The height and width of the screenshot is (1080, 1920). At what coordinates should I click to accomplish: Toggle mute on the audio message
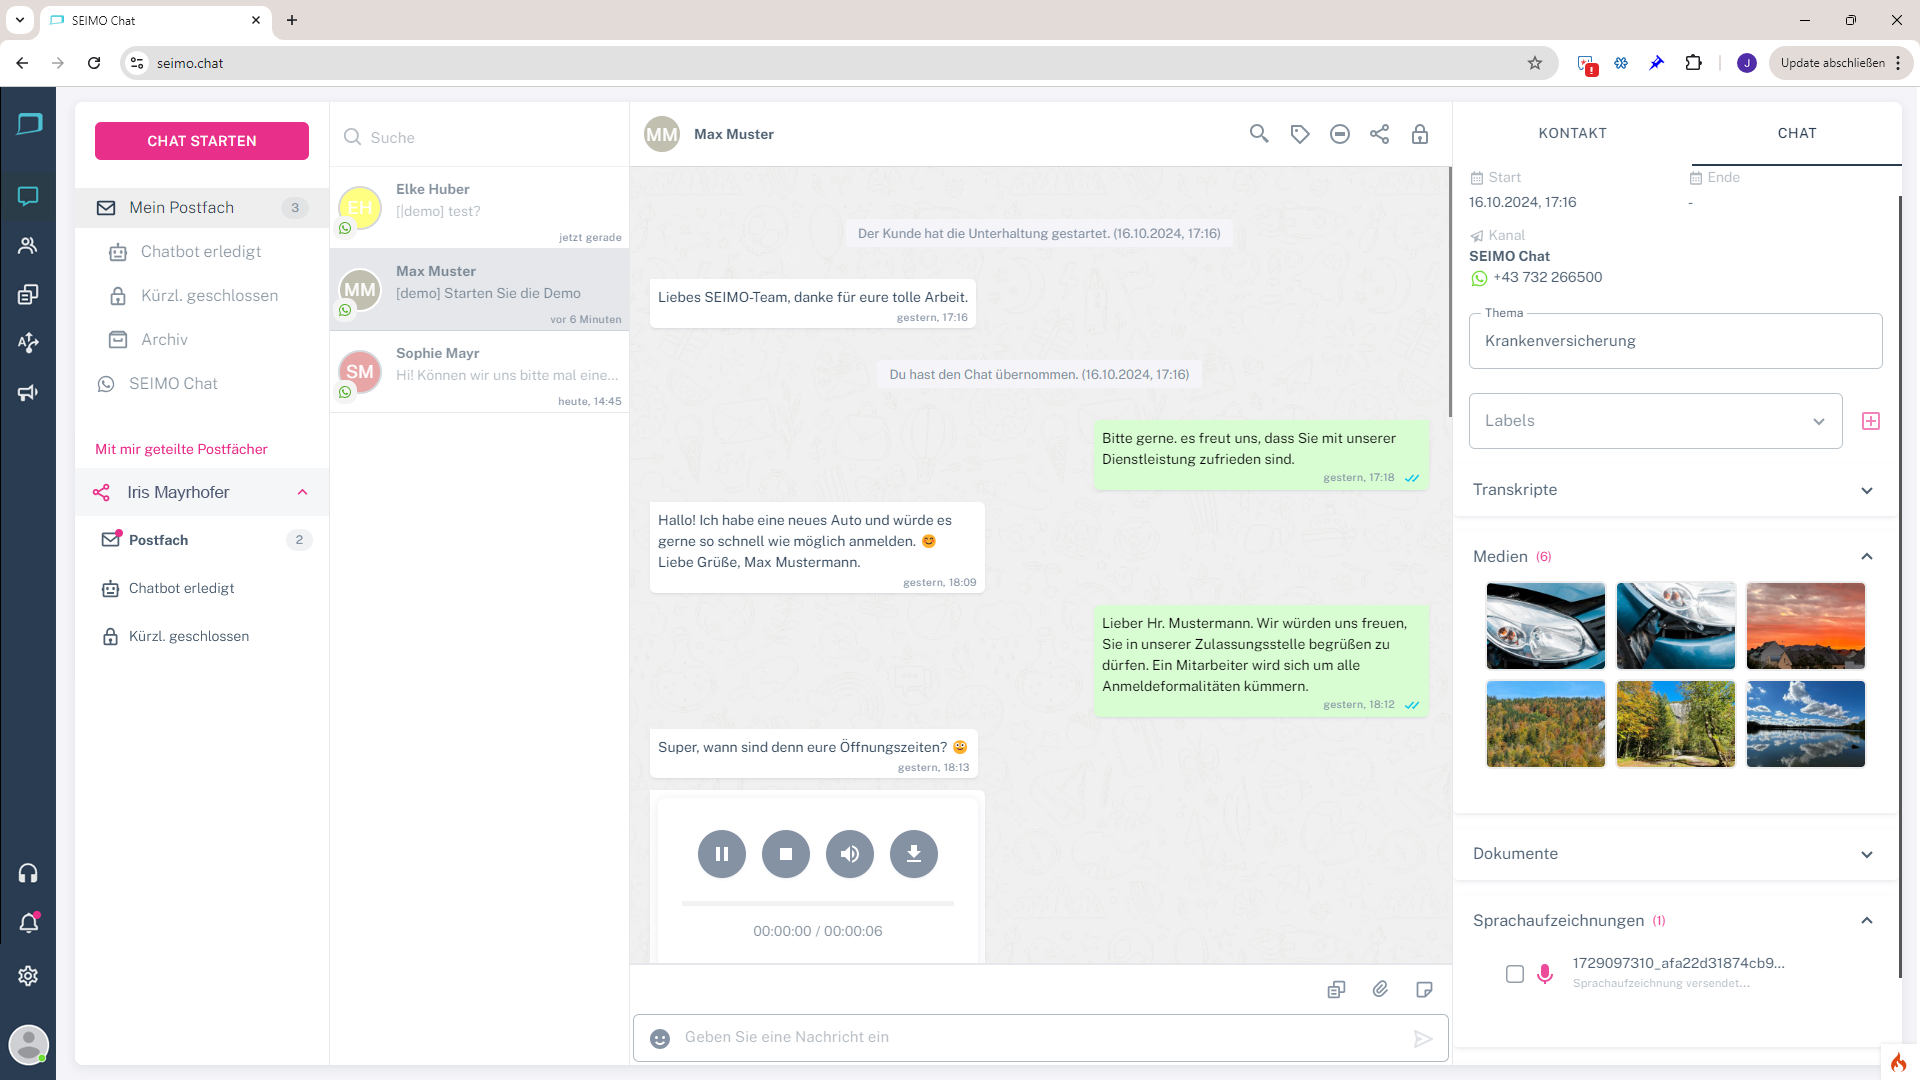coord(850,854)
